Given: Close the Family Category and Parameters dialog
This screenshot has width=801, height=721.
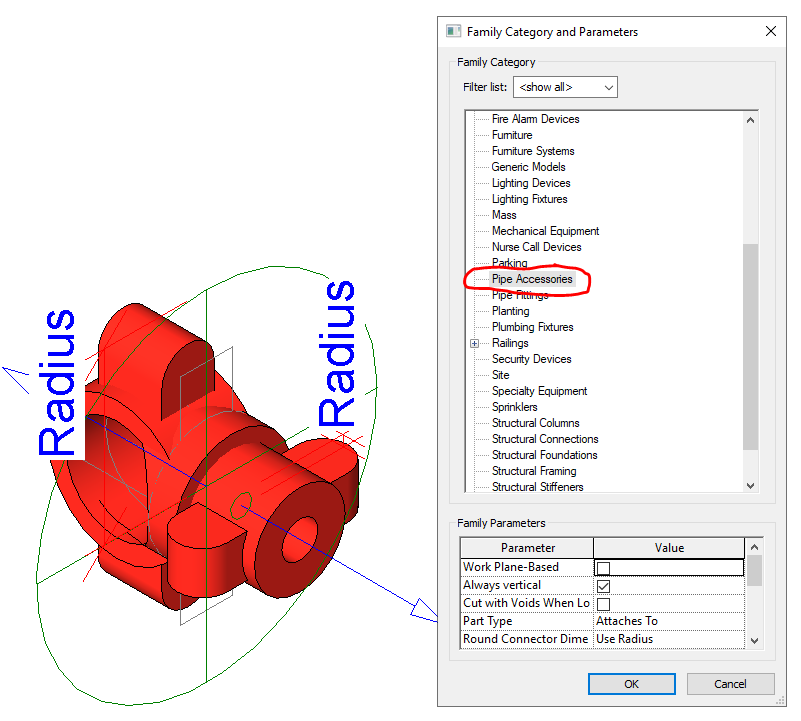Looking at the screenshot, I should click(x=771, y=31).
